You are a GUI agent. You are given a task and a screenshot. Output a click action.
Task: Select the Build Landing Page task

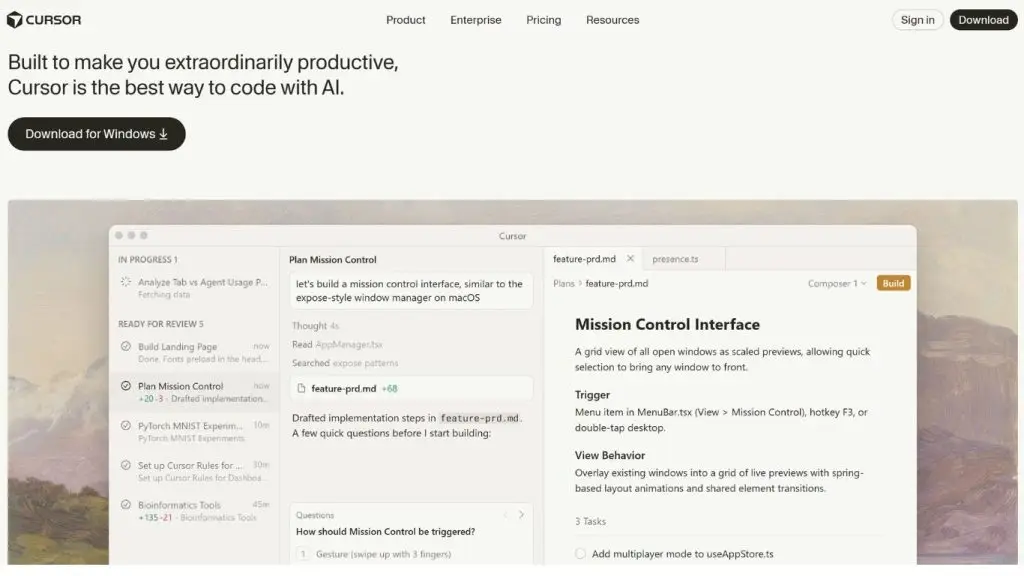195,353
